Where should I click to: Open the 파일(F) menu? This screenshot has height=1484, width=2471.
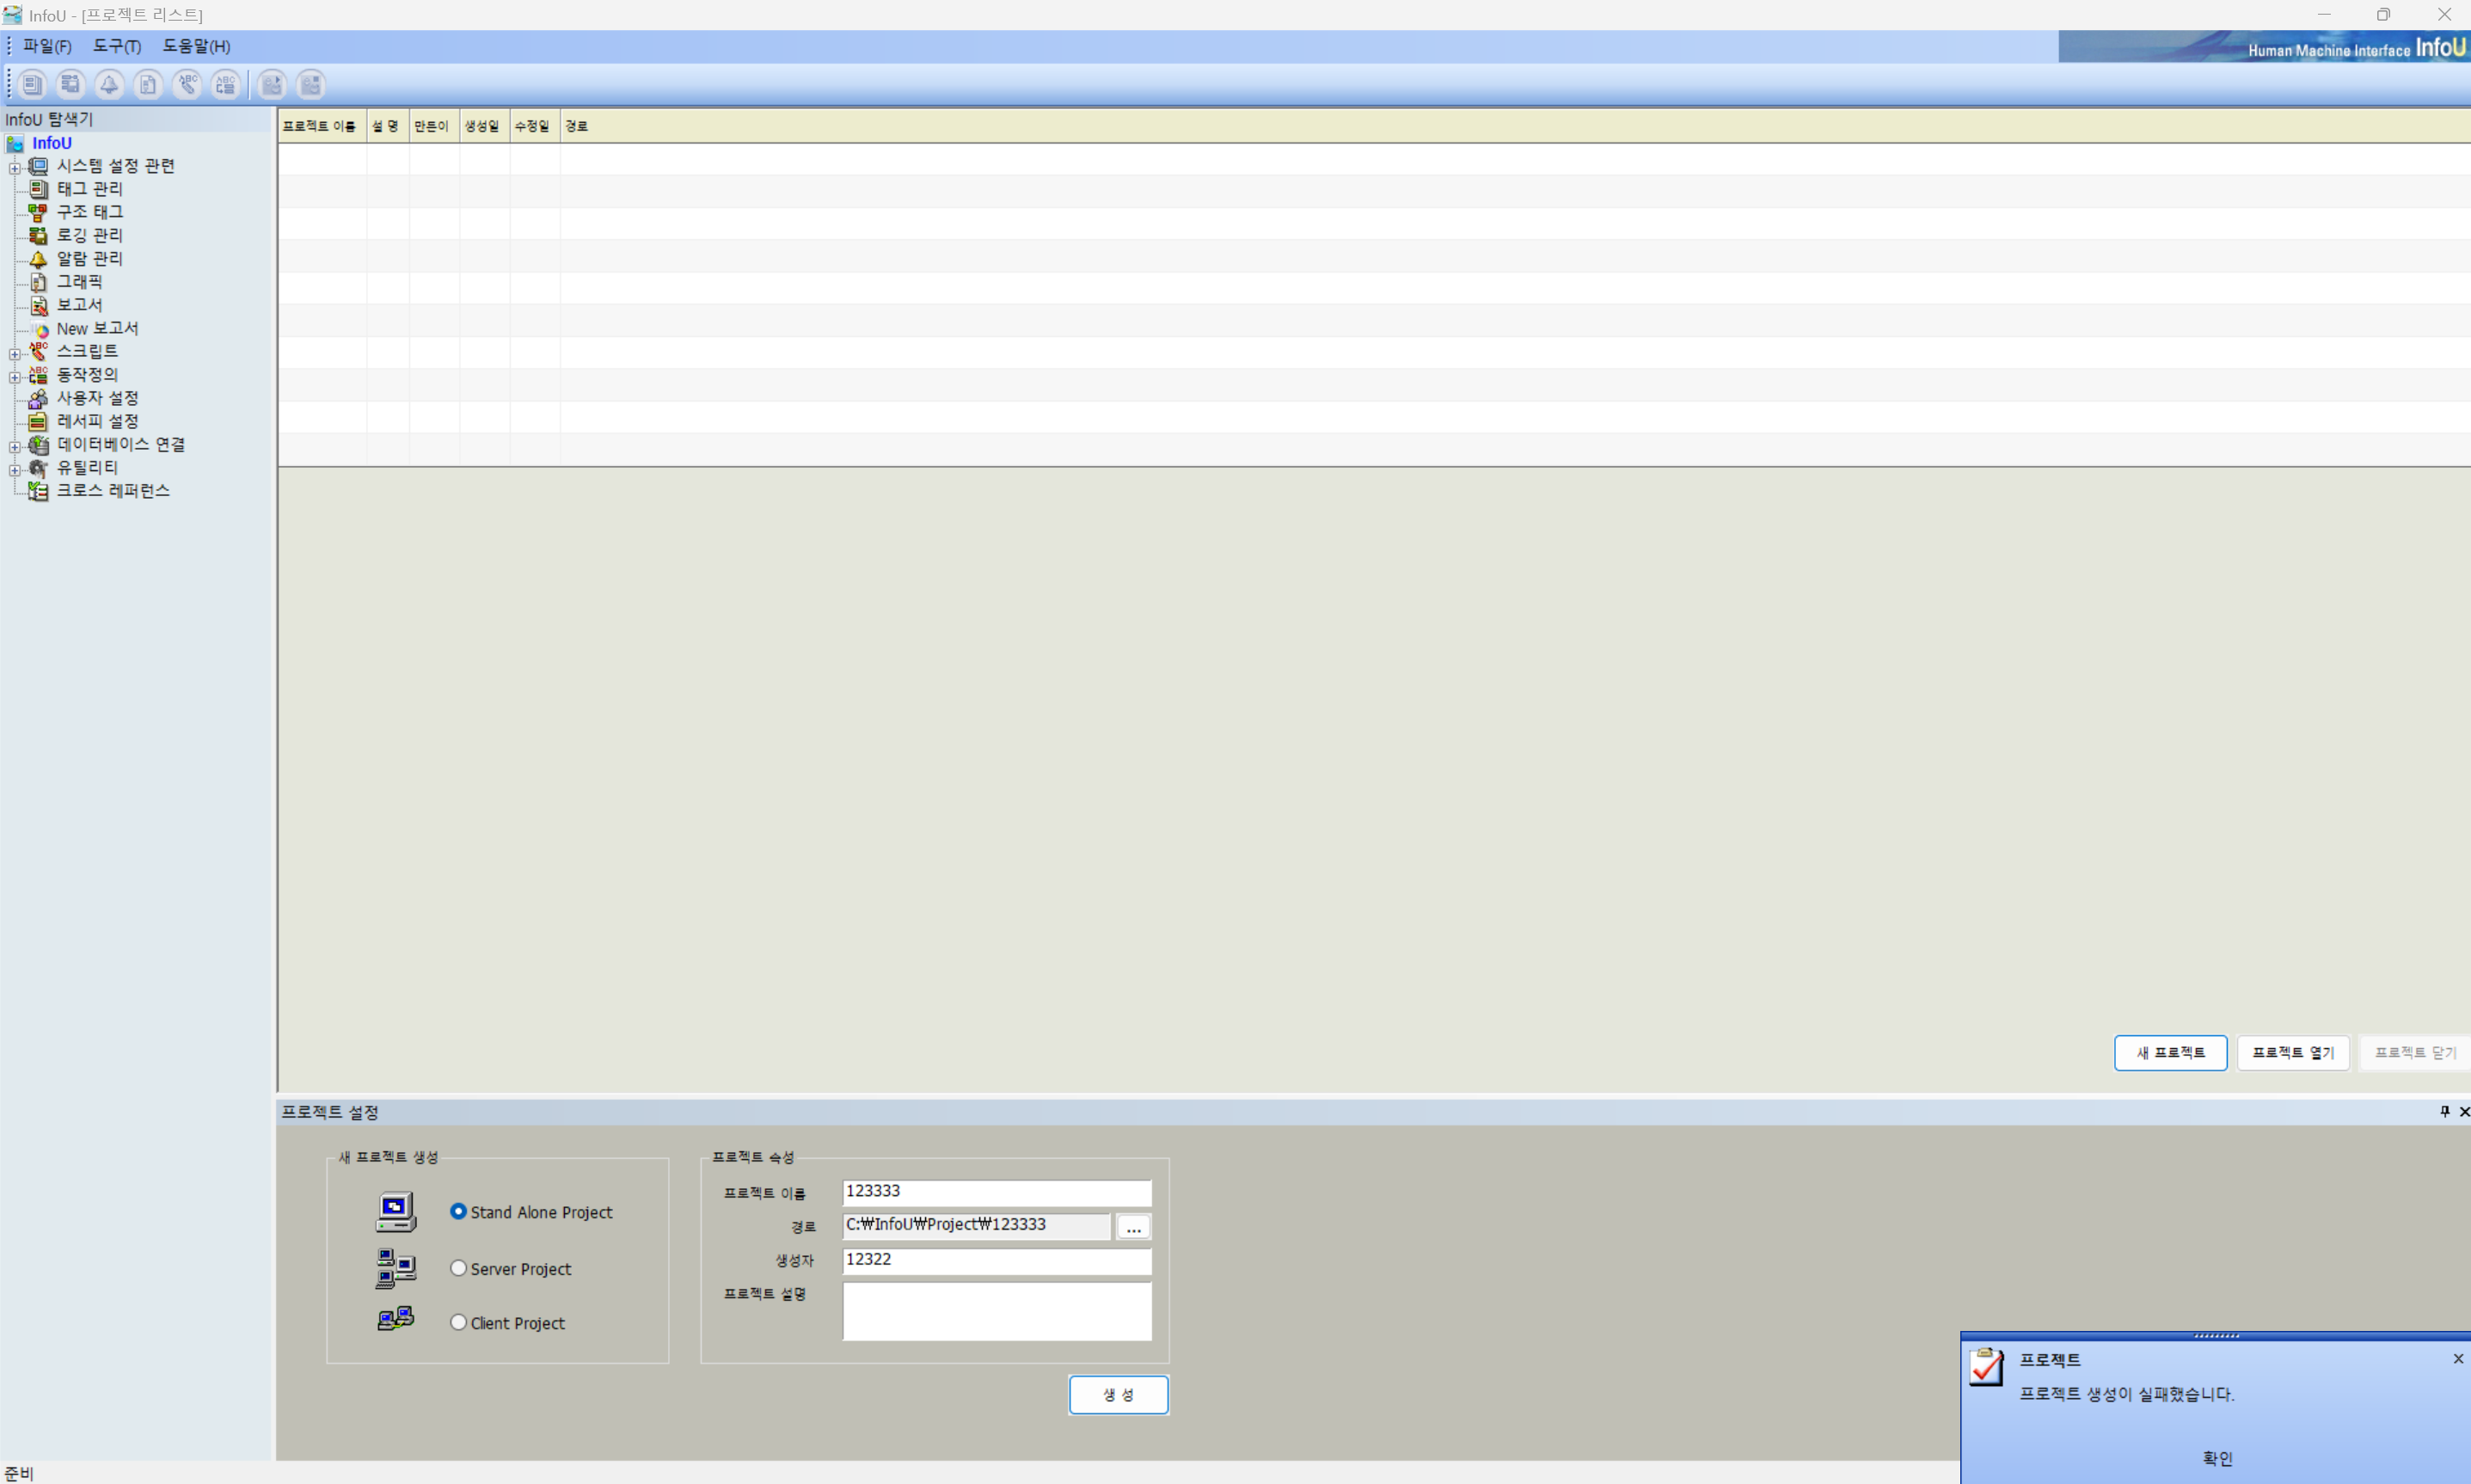click(47, 46)
